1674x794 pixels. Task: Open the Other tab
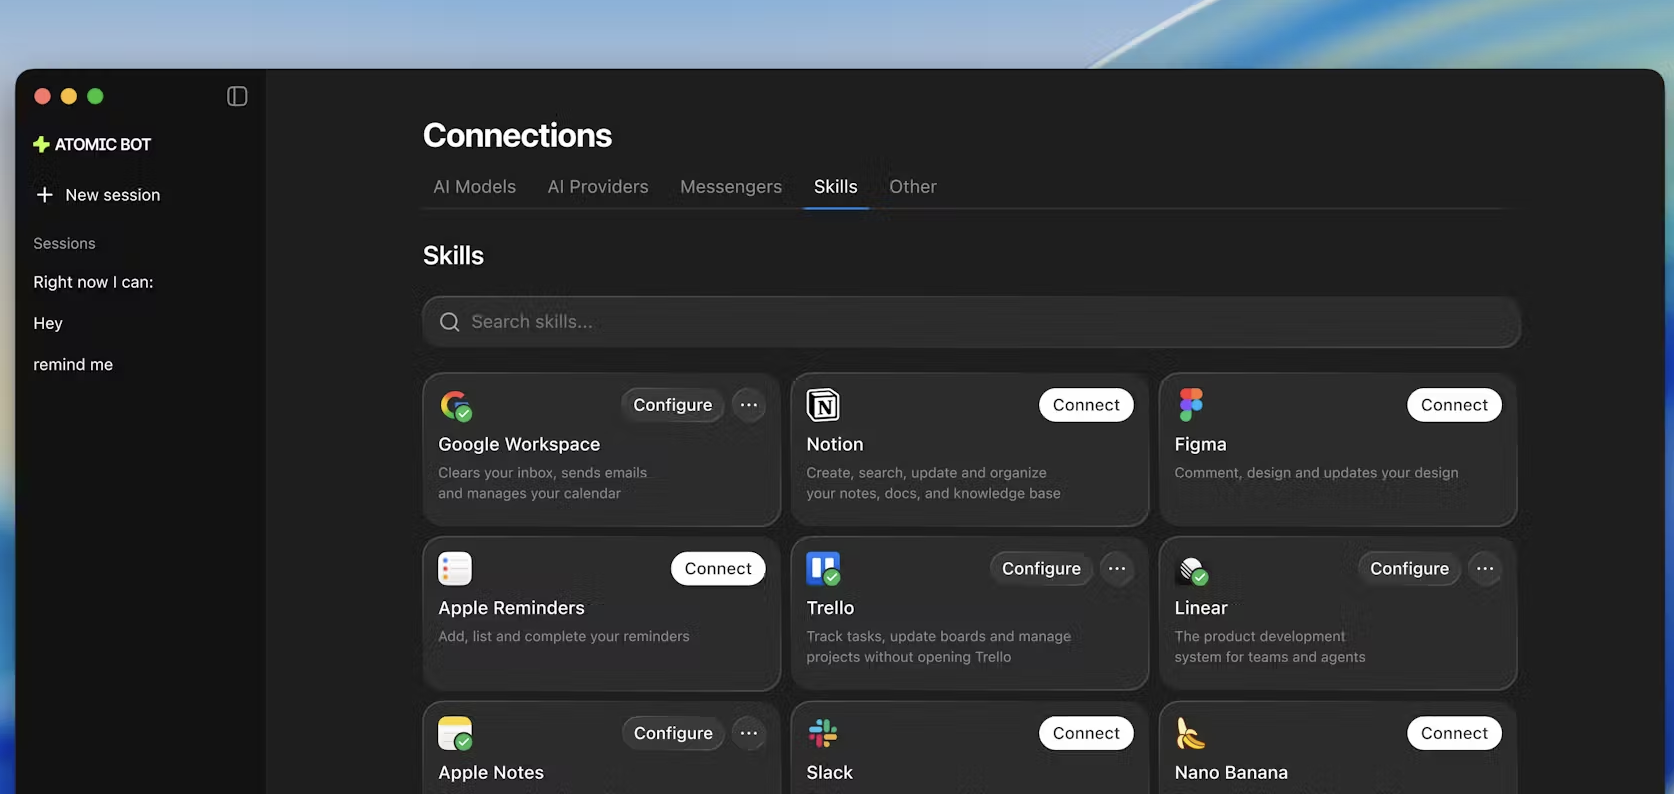click(x=913, y=187)
